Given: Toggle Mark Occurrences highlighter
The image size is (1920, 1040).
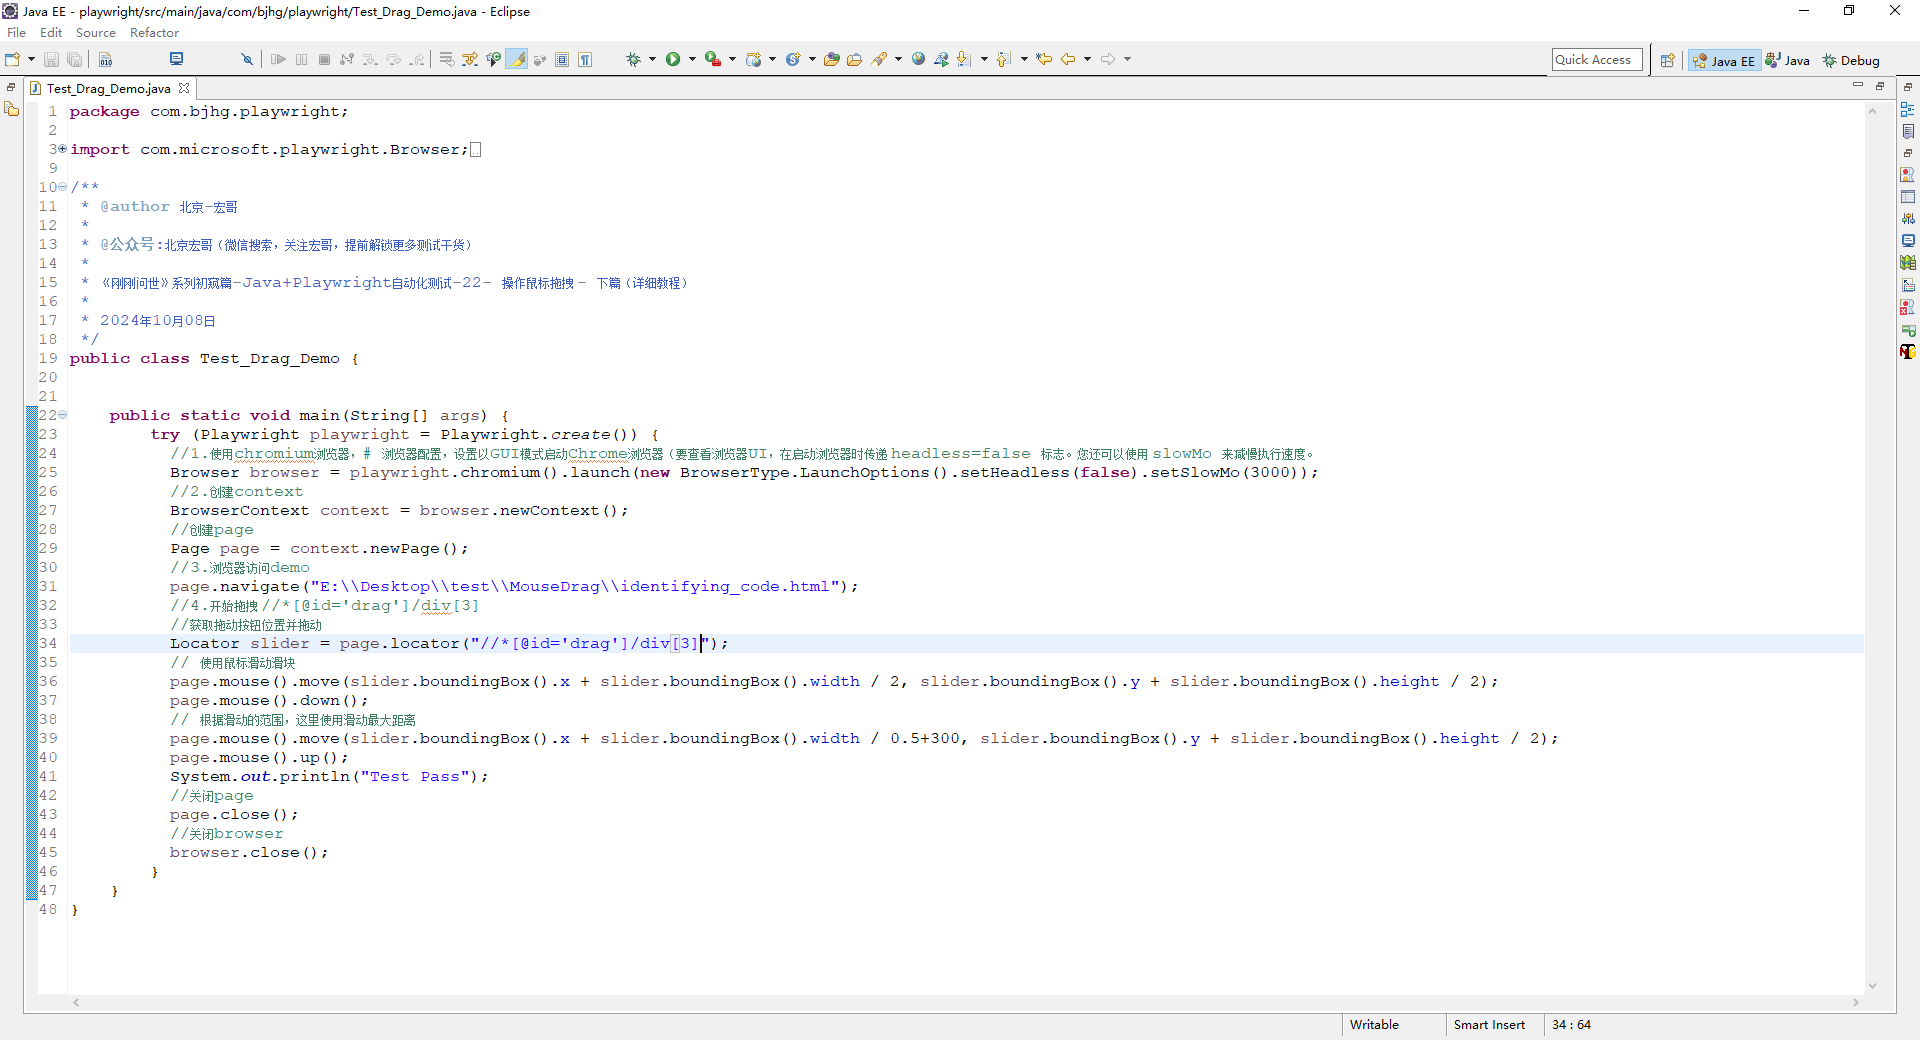Looking at the screenshot, I should (x=517, y=60).
